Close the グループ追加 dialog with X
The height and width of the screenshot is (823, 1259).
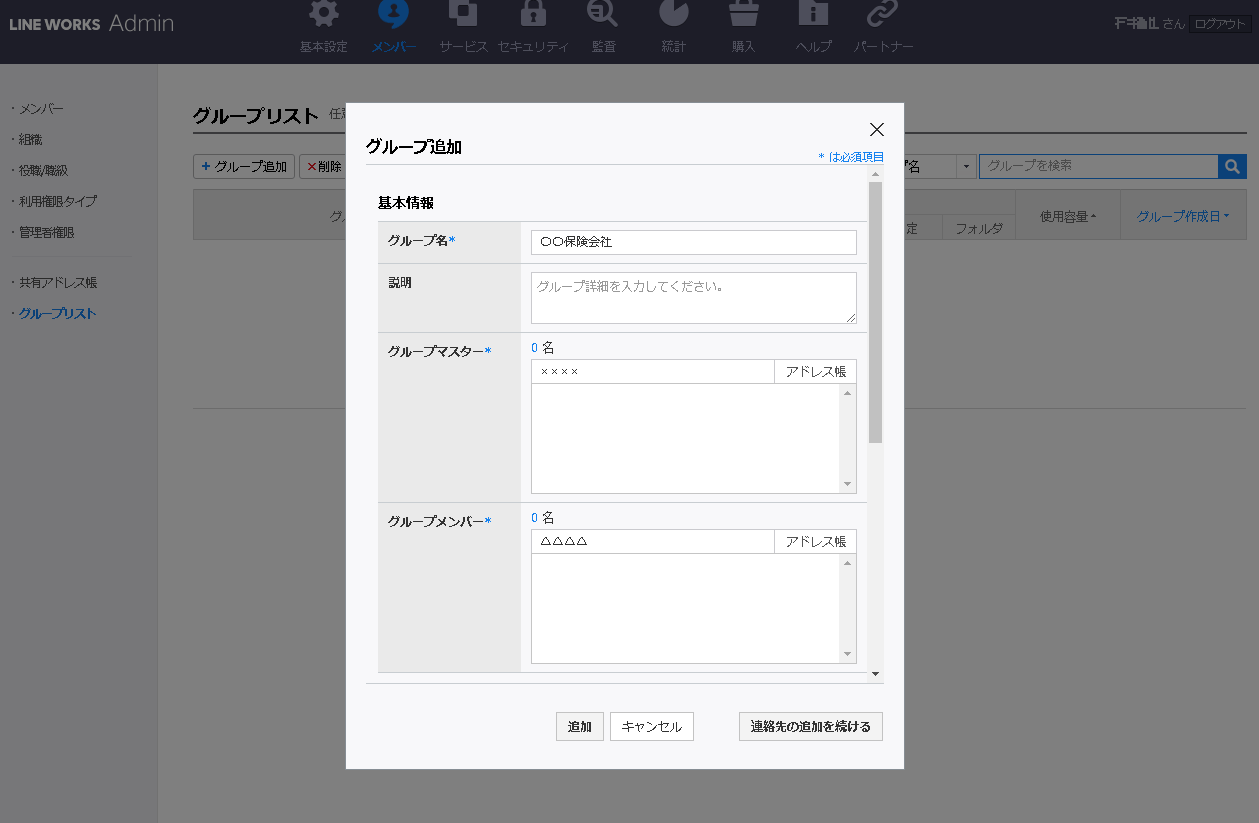877,129
